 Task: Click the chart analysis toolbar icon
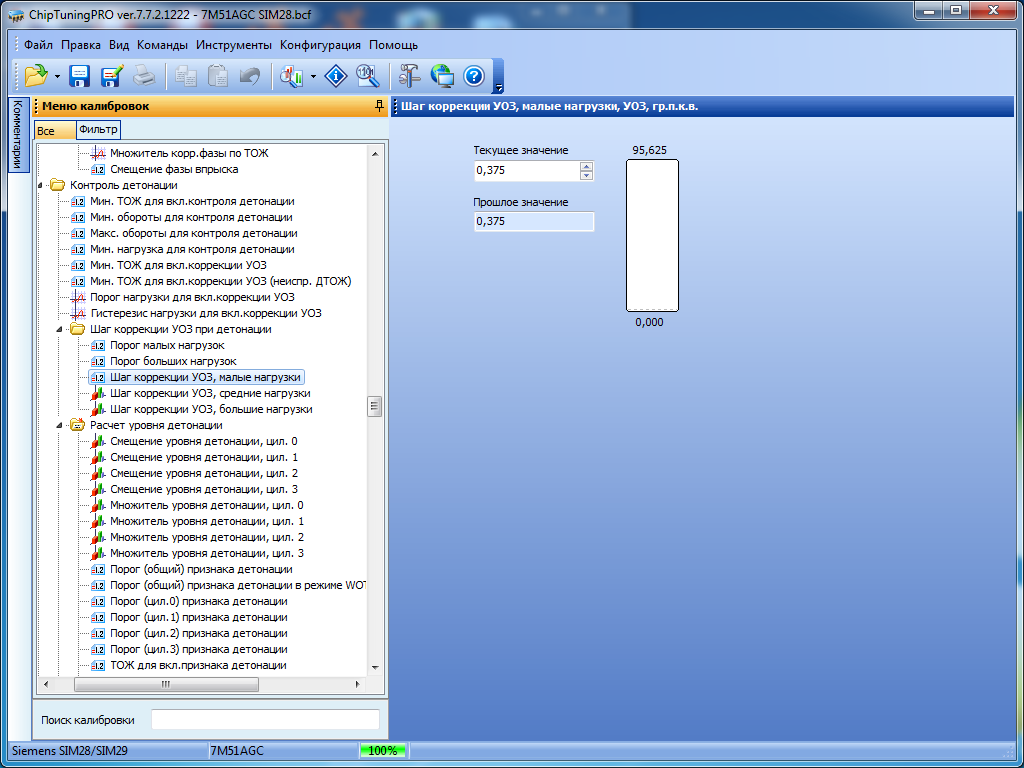point(292,76)
